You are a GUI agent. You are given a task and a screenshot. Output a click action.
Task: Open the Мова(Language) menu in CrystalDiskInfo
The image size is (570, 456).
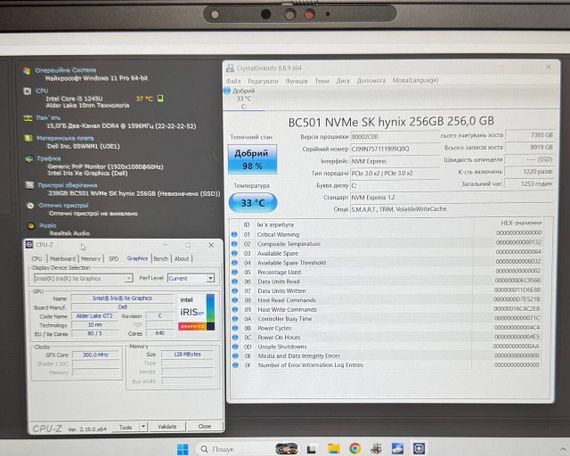(x=416, y=80)
